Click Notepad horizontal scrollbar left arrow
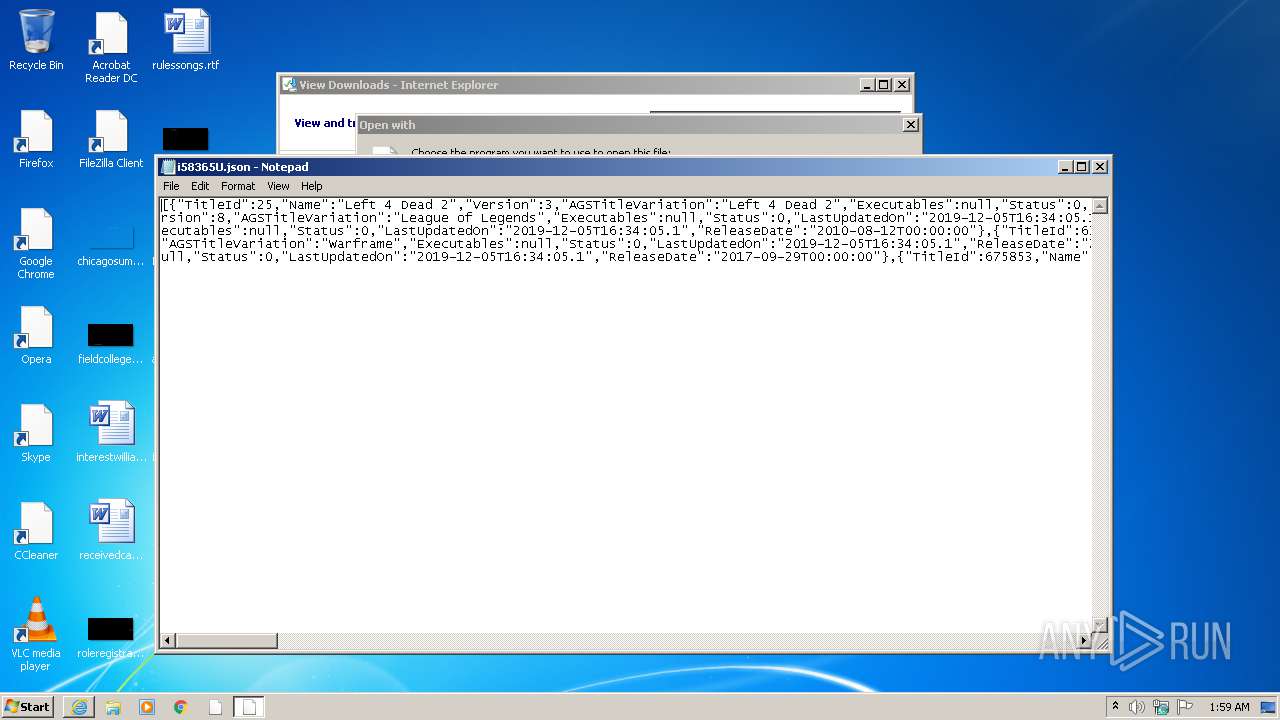1280x720 pixels. coord(169,640)
